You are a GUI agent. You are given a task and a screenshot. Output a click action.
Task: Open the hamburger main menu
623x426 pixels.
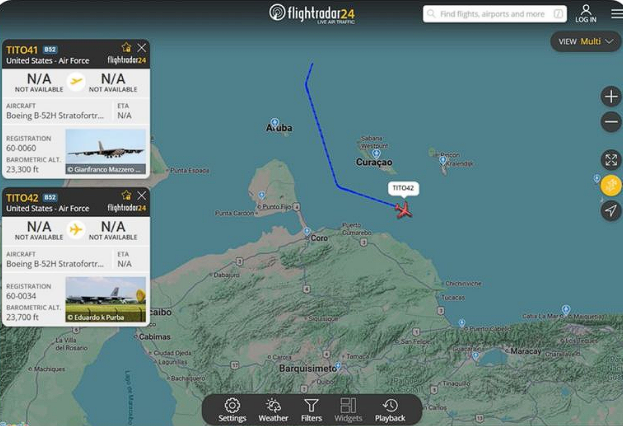point(617,14)
